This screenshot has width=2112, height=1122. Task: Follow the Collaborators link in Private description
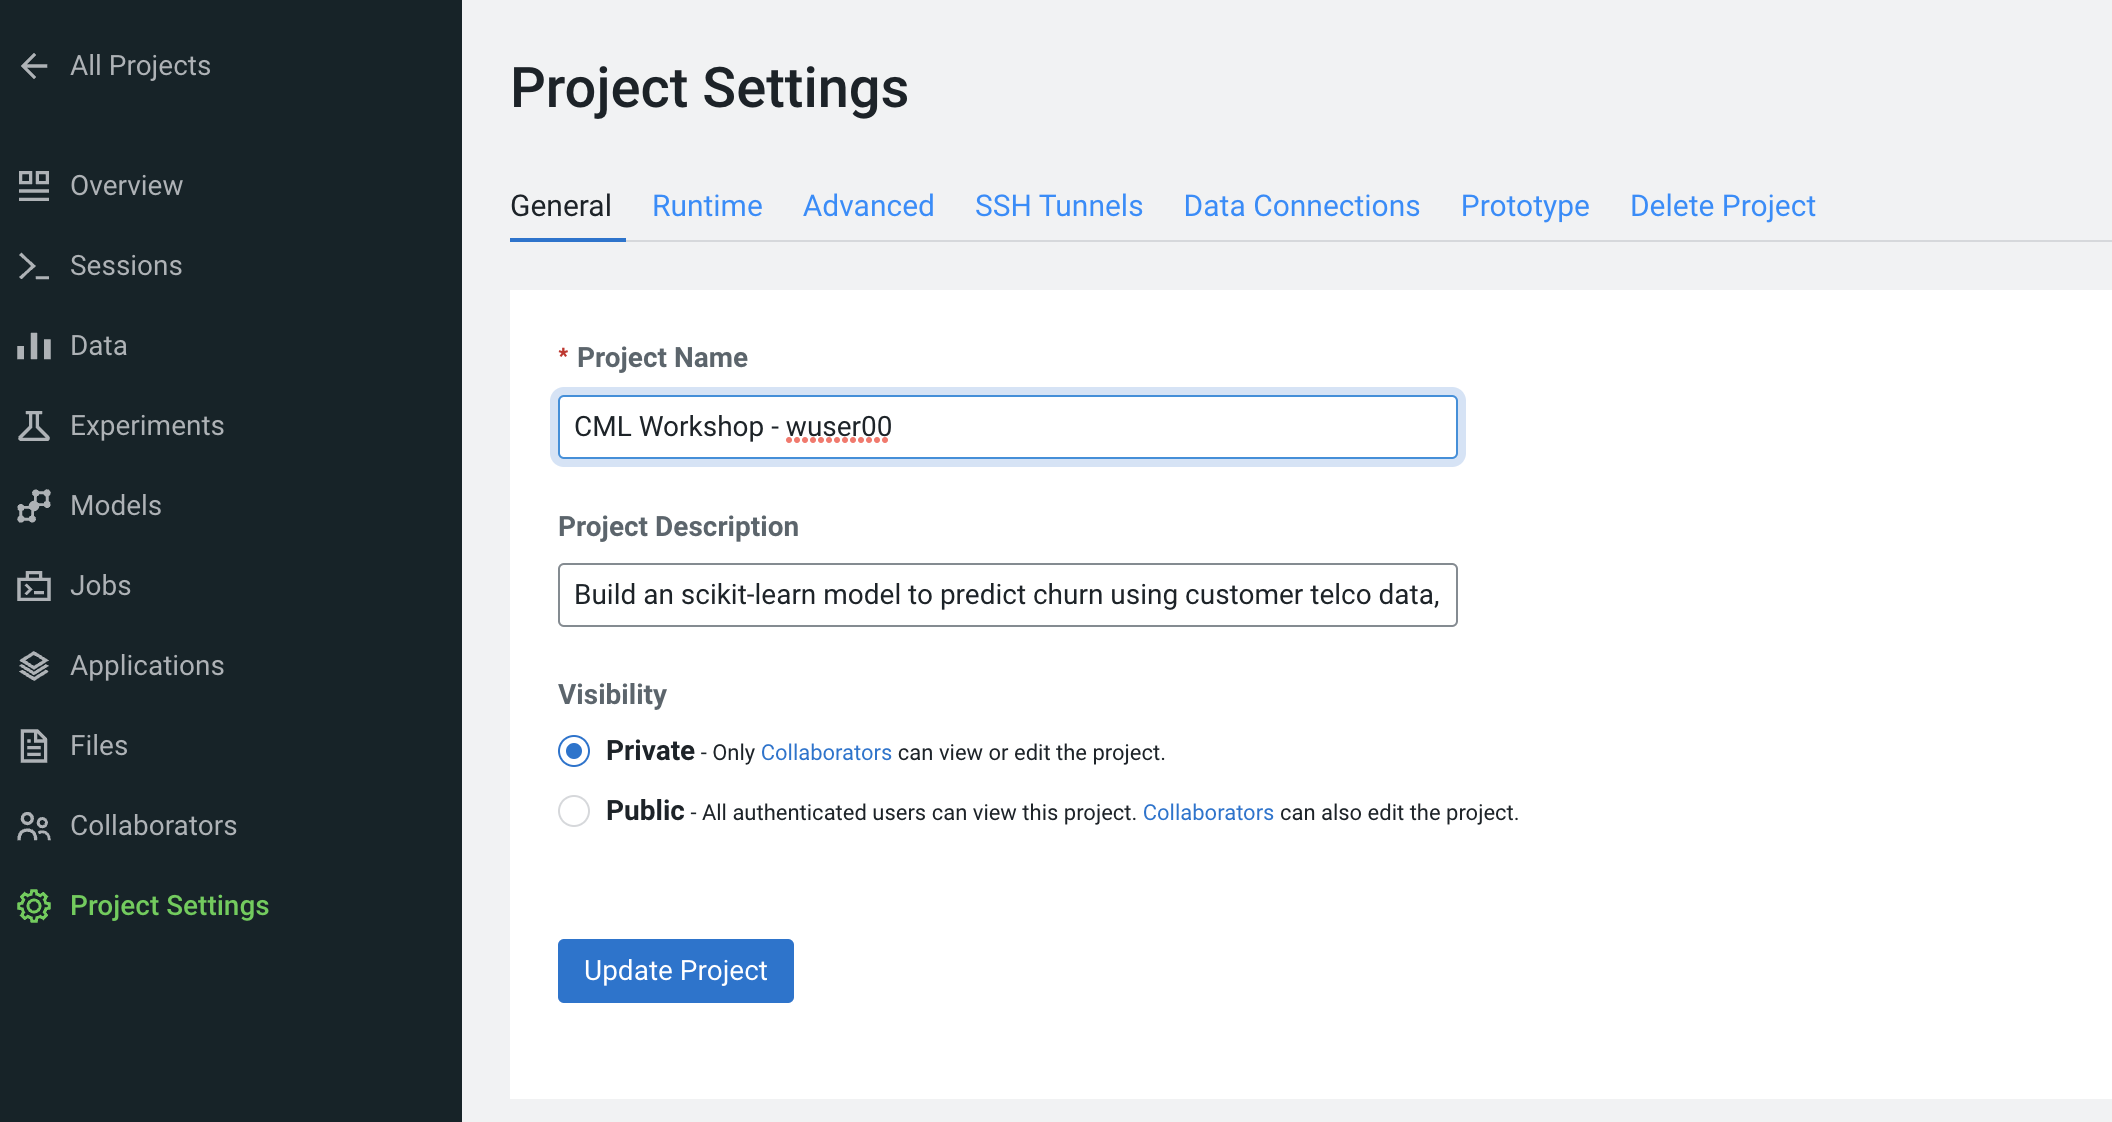(826, 753)
